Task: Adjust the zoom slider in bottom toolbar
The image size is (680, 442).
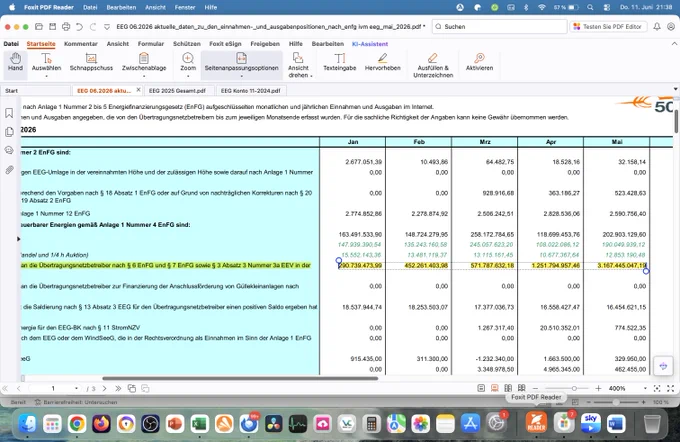Action: tap(574, 388)
